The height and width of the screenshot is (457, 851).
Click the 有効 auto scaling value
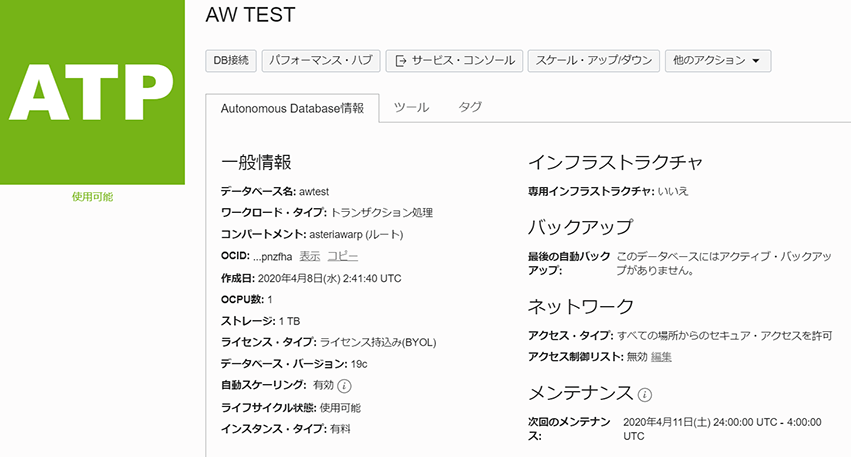click(323, 385)
